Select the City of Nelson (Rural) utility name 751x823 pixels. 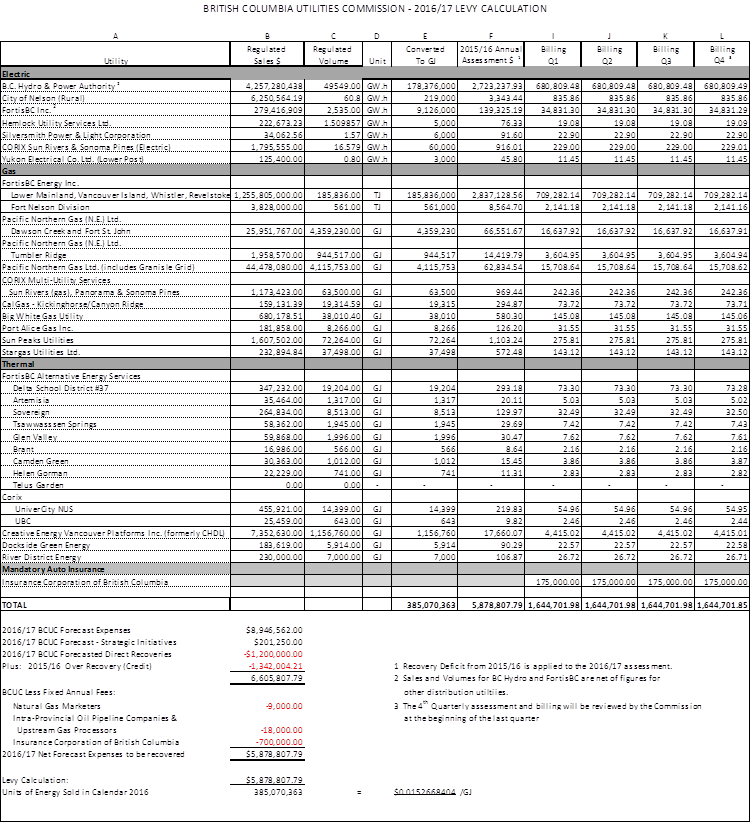click(43, 98)
